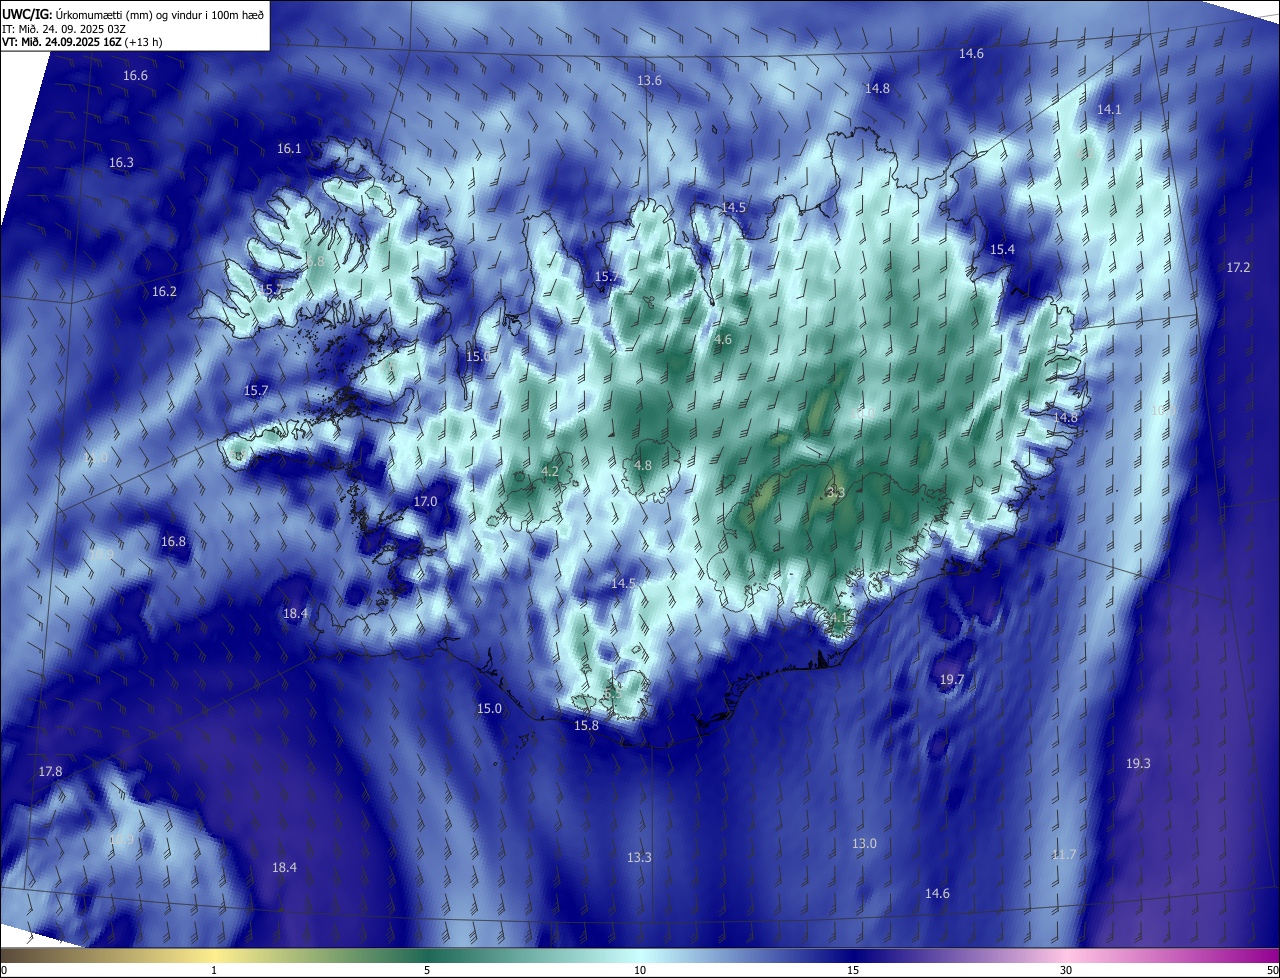Click the color scale label 50
The height and width of the screenshot is (978, 1280).
tap(1272, 970)
